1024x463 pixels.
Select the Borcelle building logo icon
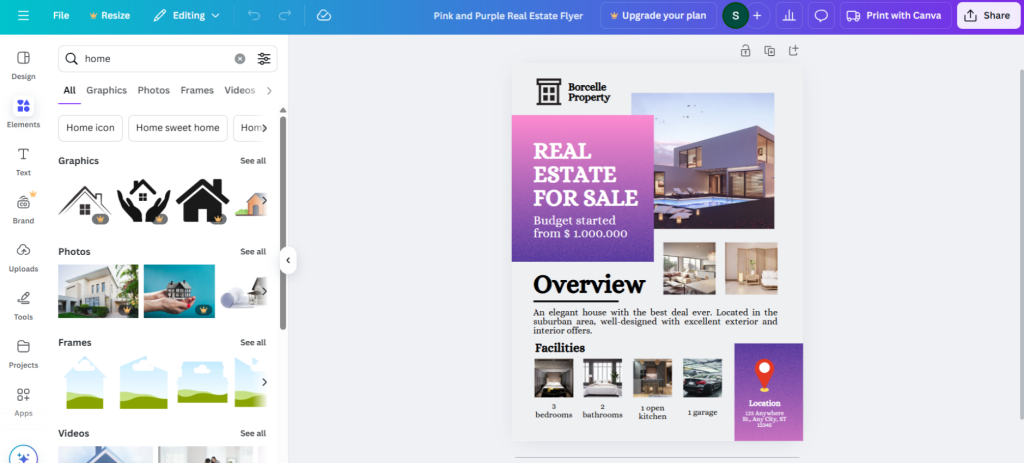(549, 92)
